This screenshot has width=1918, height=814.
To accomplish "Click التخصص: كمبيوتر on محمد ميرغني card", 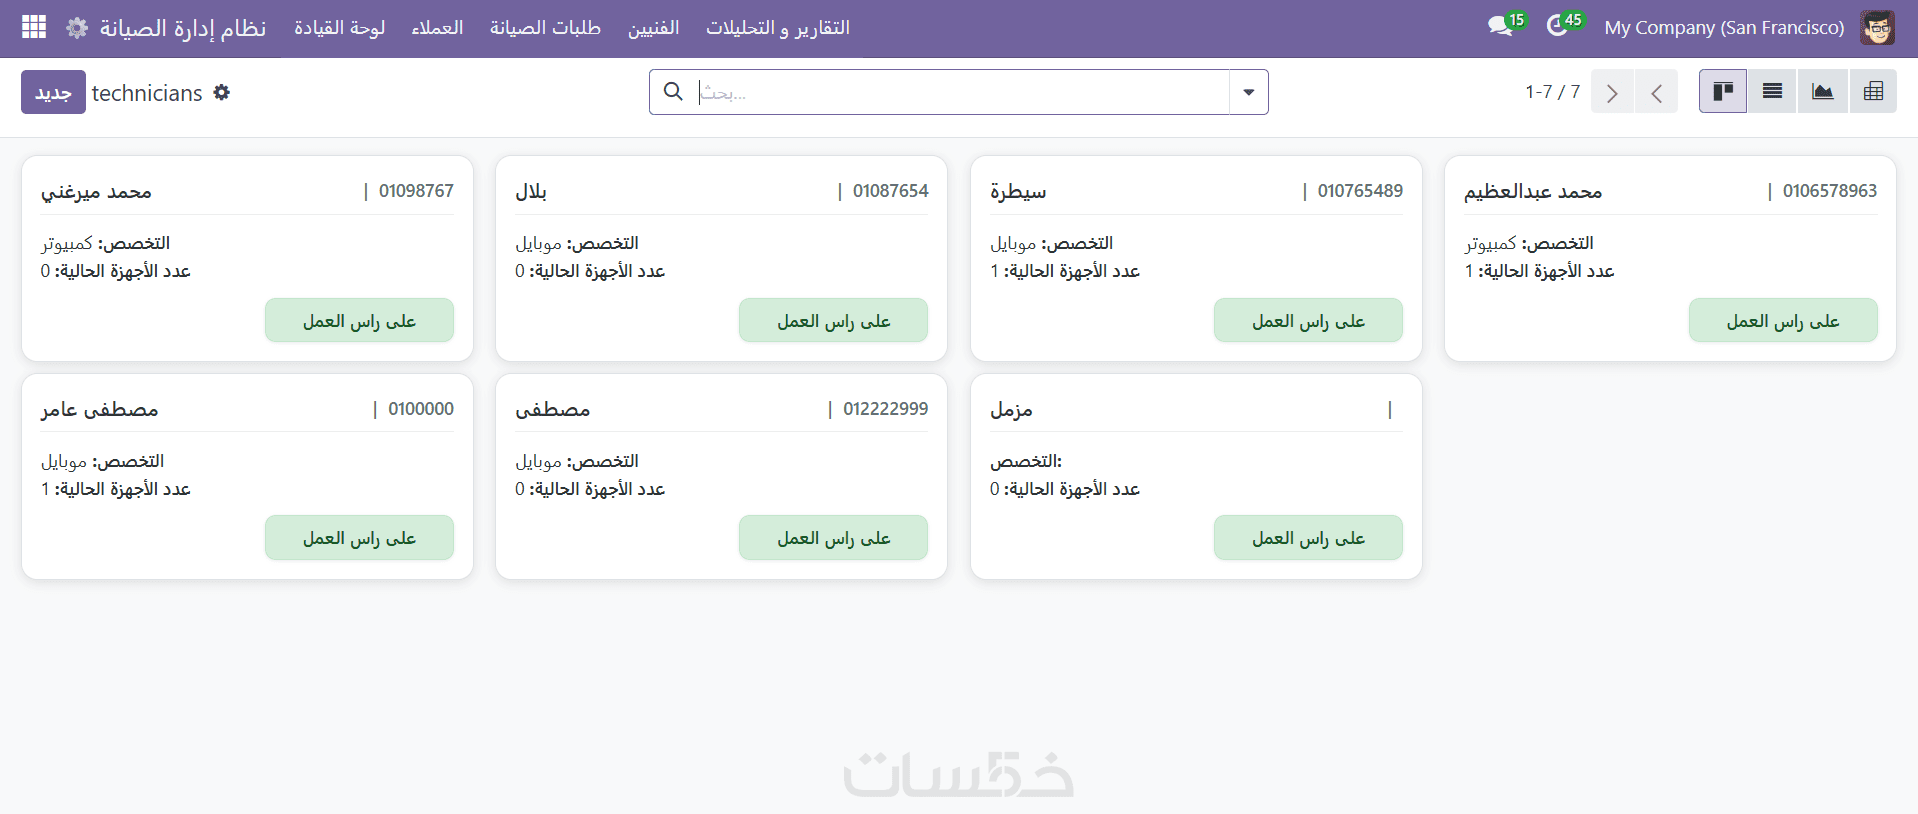I will (x=105, y=243).
